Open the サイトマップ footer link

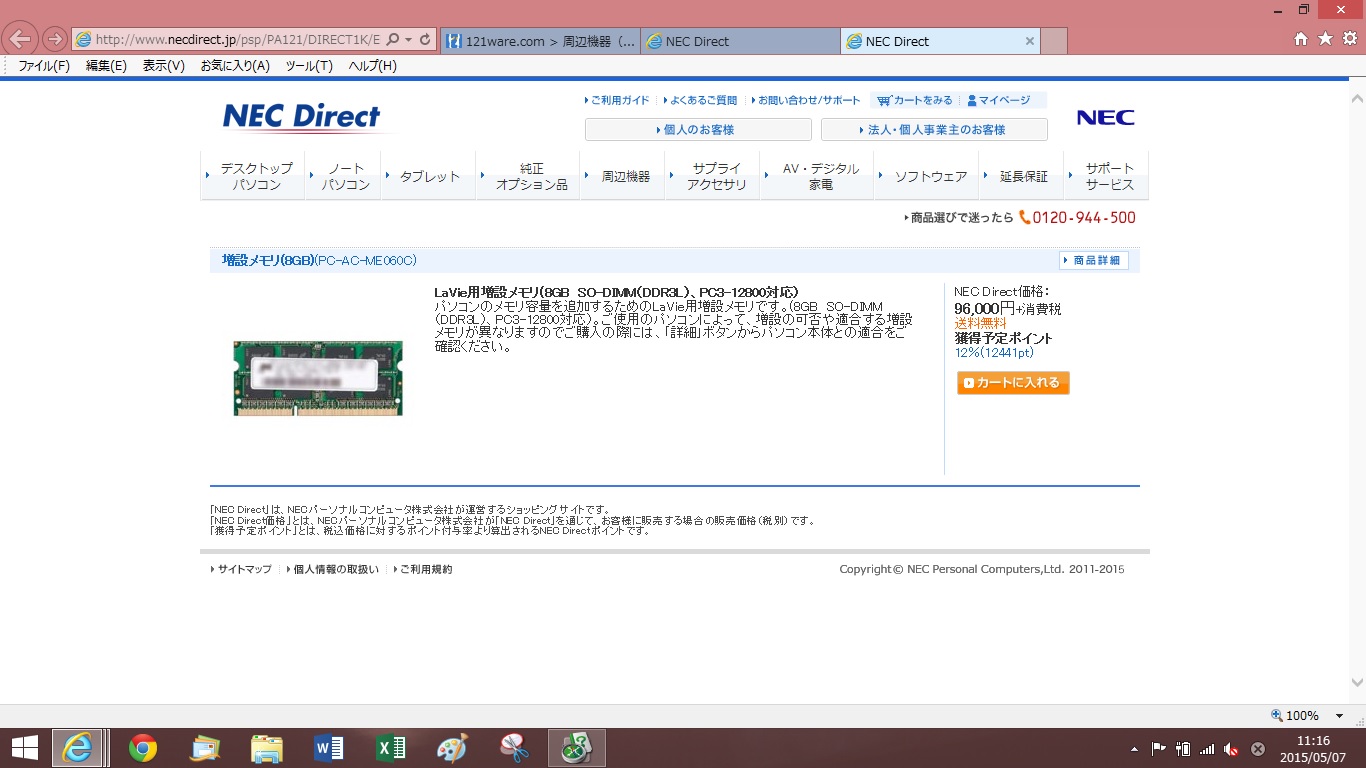(241, 569)
